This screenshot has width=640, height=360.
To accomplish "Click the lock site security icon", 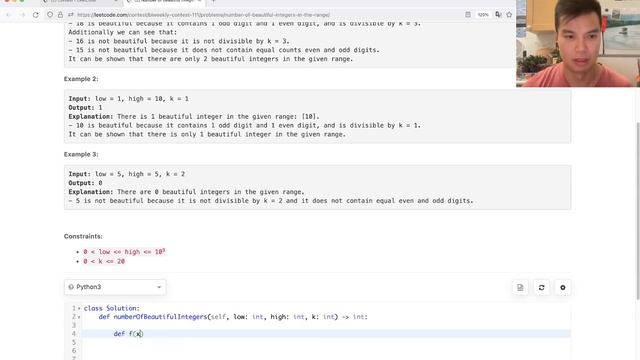I will [60, 15].
